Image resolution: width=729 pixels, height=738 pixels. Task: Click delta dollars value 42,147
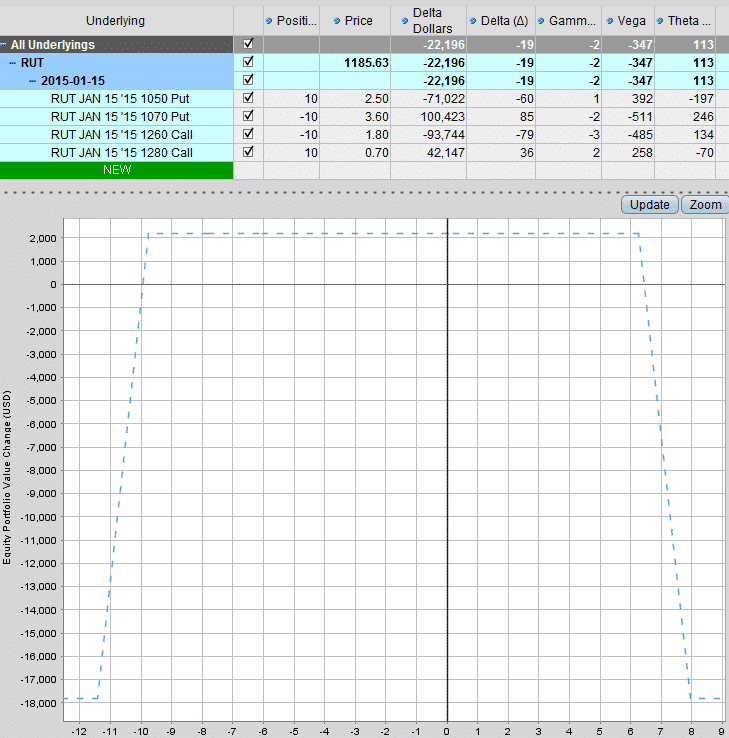pyautogui.click(x=445, y=152)
